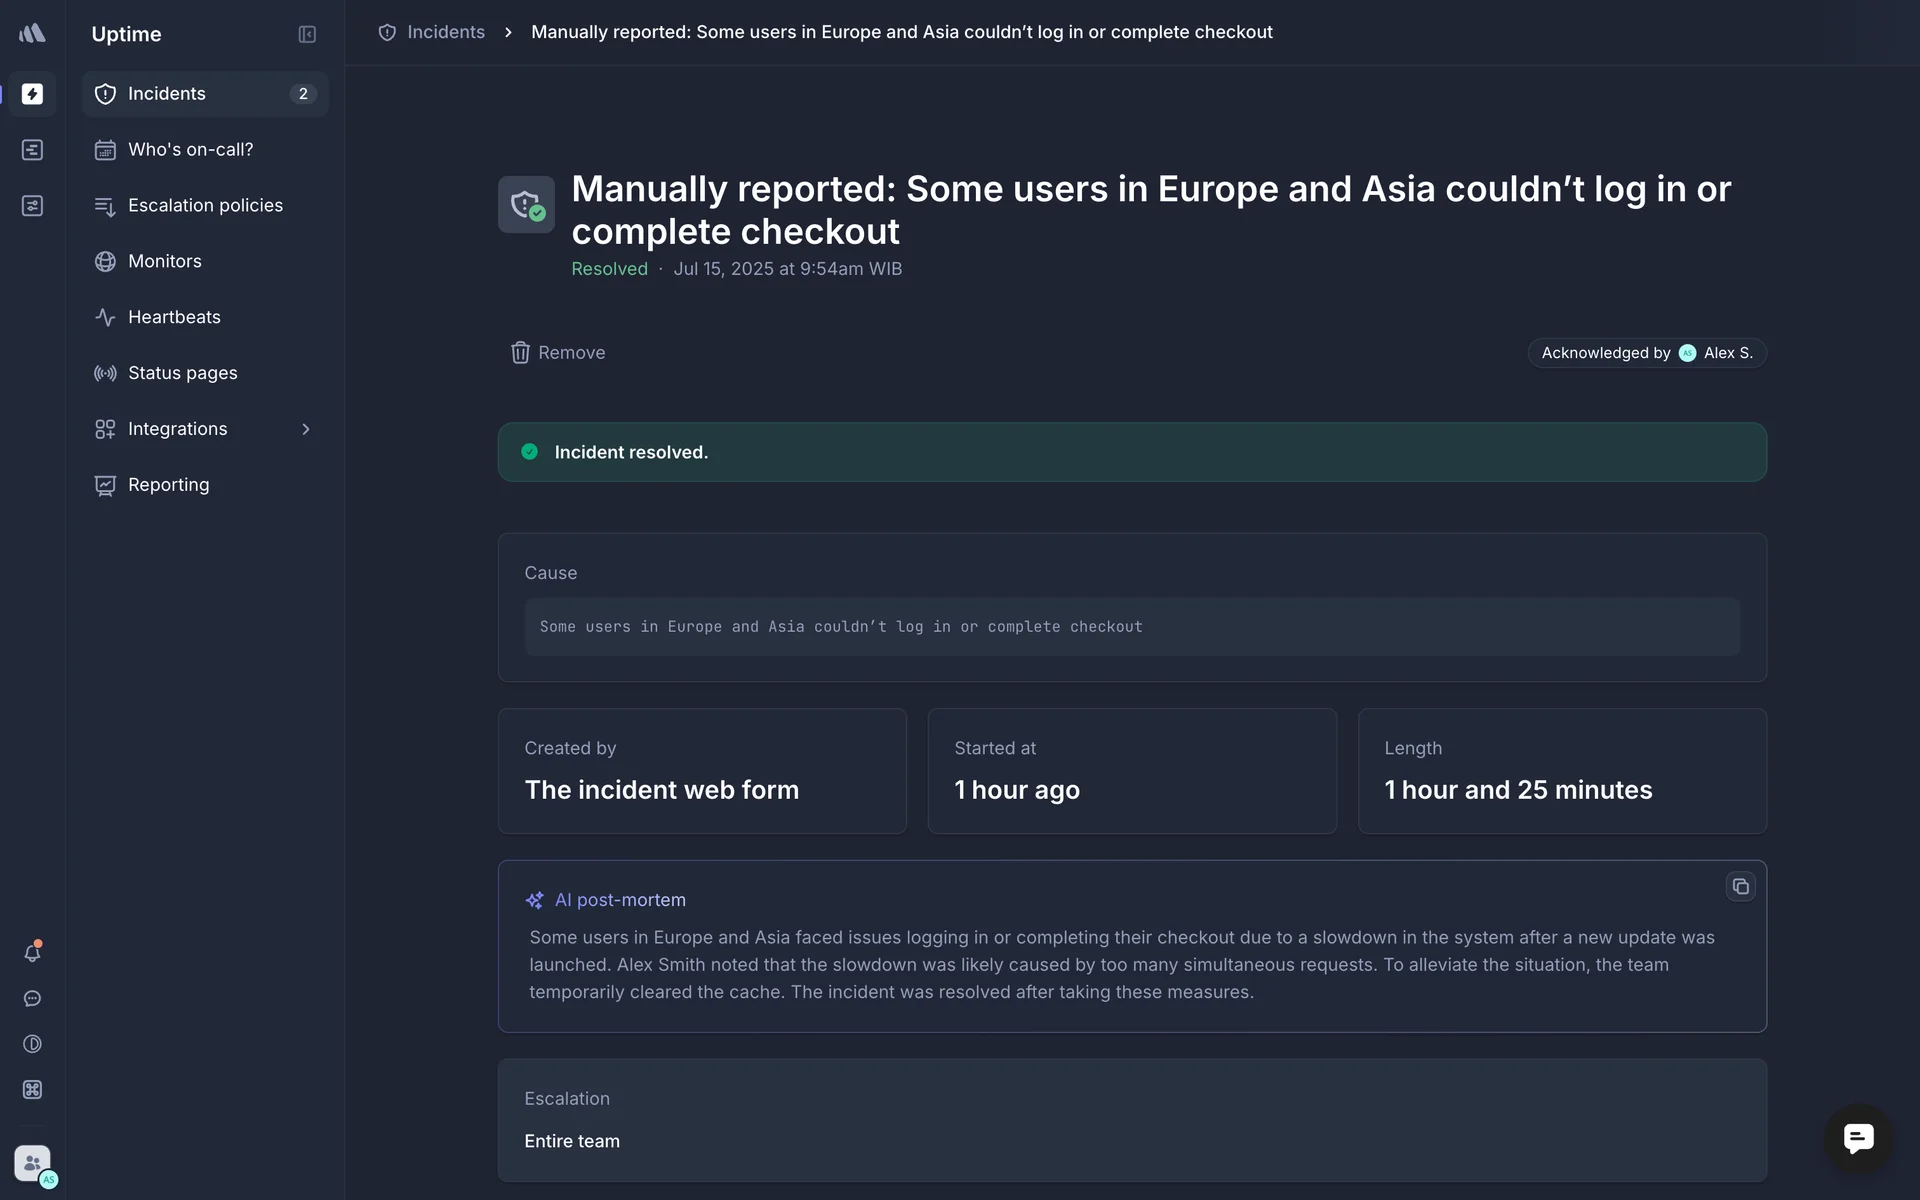Copy the AI post-mortem text
This screenshot has height=1200, width=1920.
click(1740, 887)
